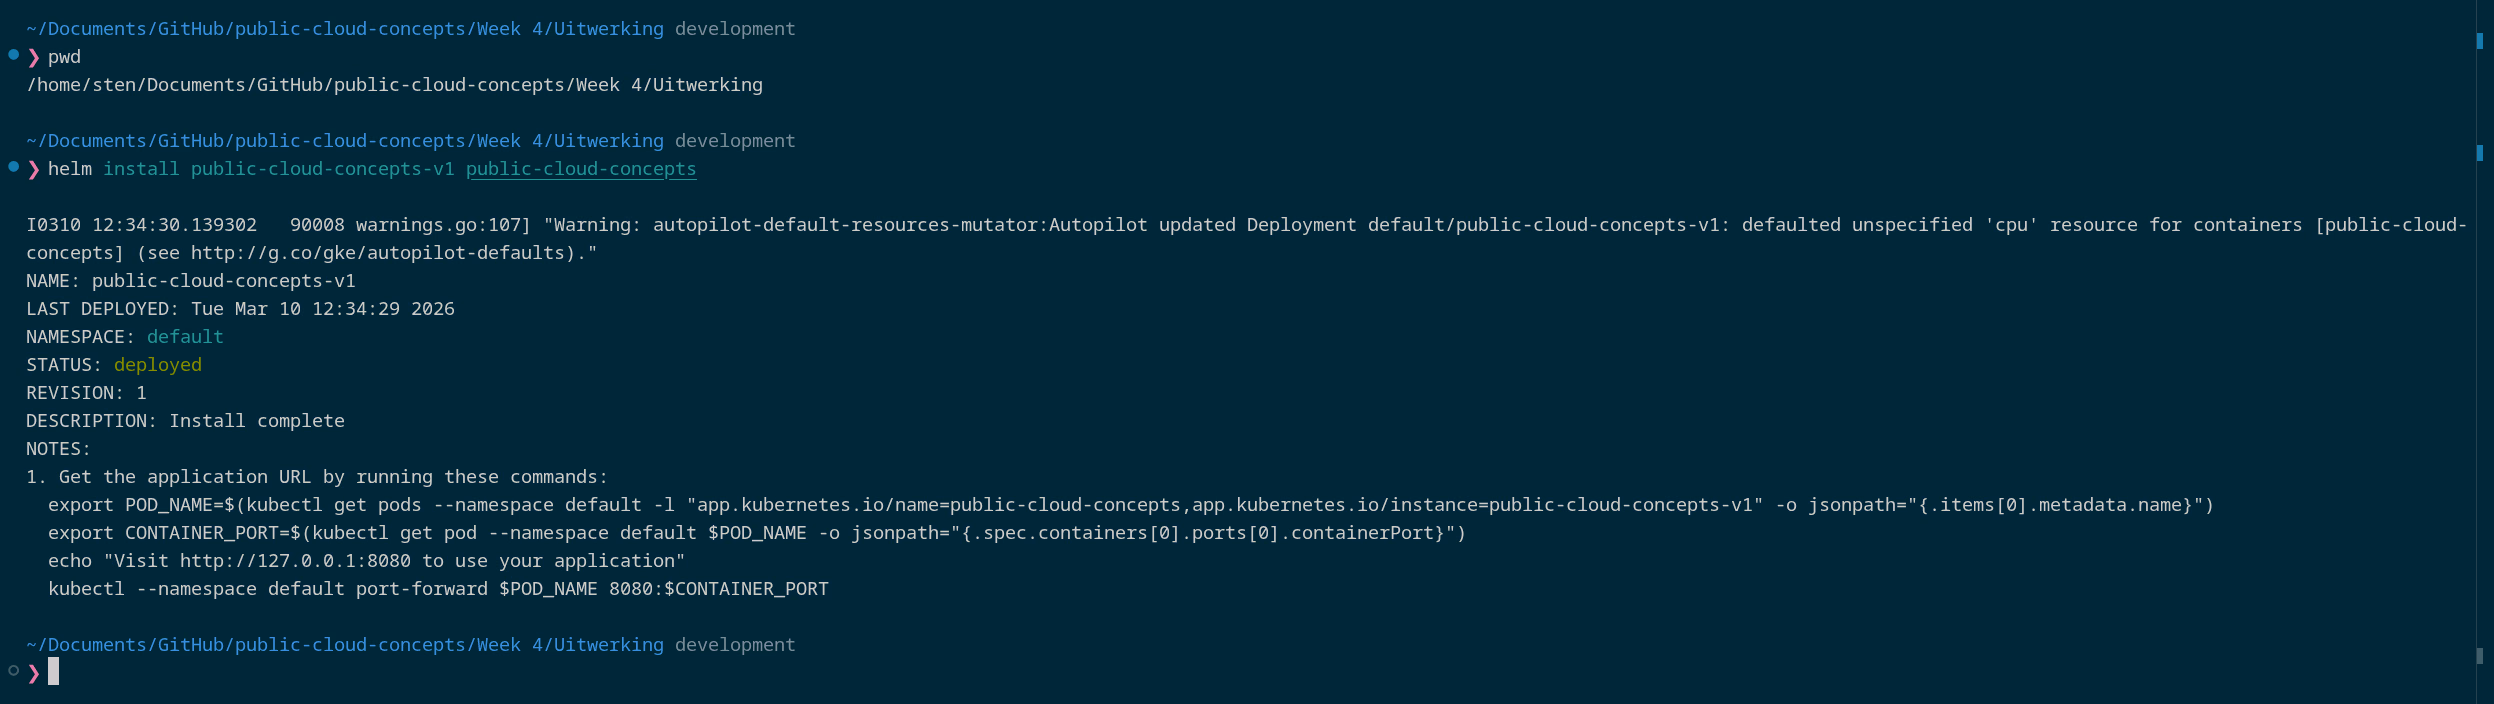The height and width of the screenshot is (704, 2494).
Task: Click the teal "default" namespace value
Action: point(185,337)
